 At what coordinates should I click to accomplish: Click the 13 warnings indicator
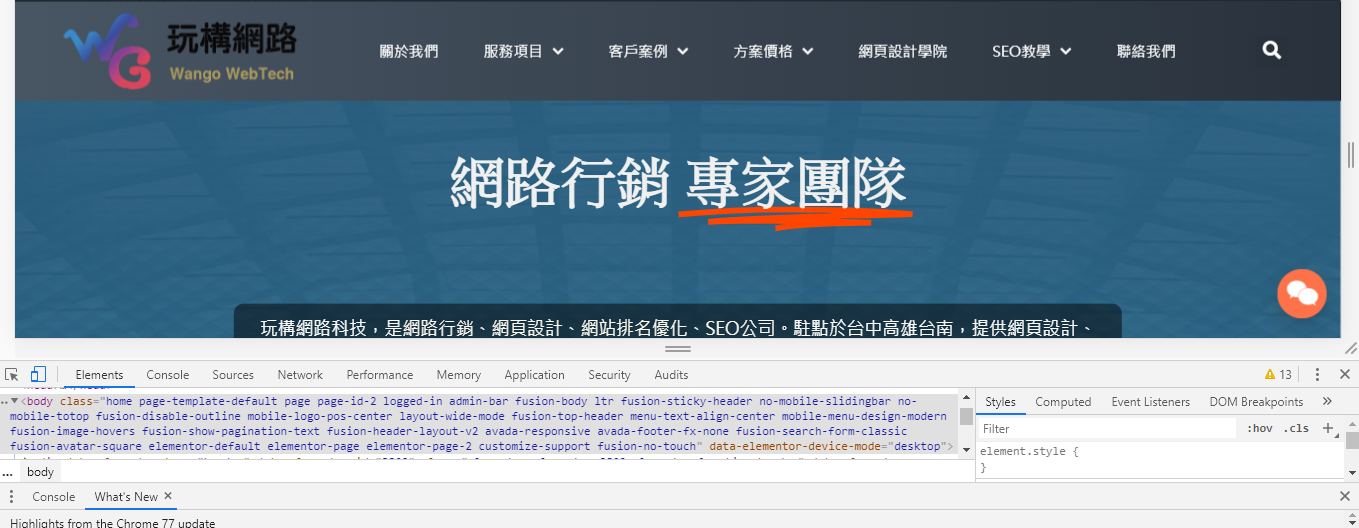(1278, 375)
